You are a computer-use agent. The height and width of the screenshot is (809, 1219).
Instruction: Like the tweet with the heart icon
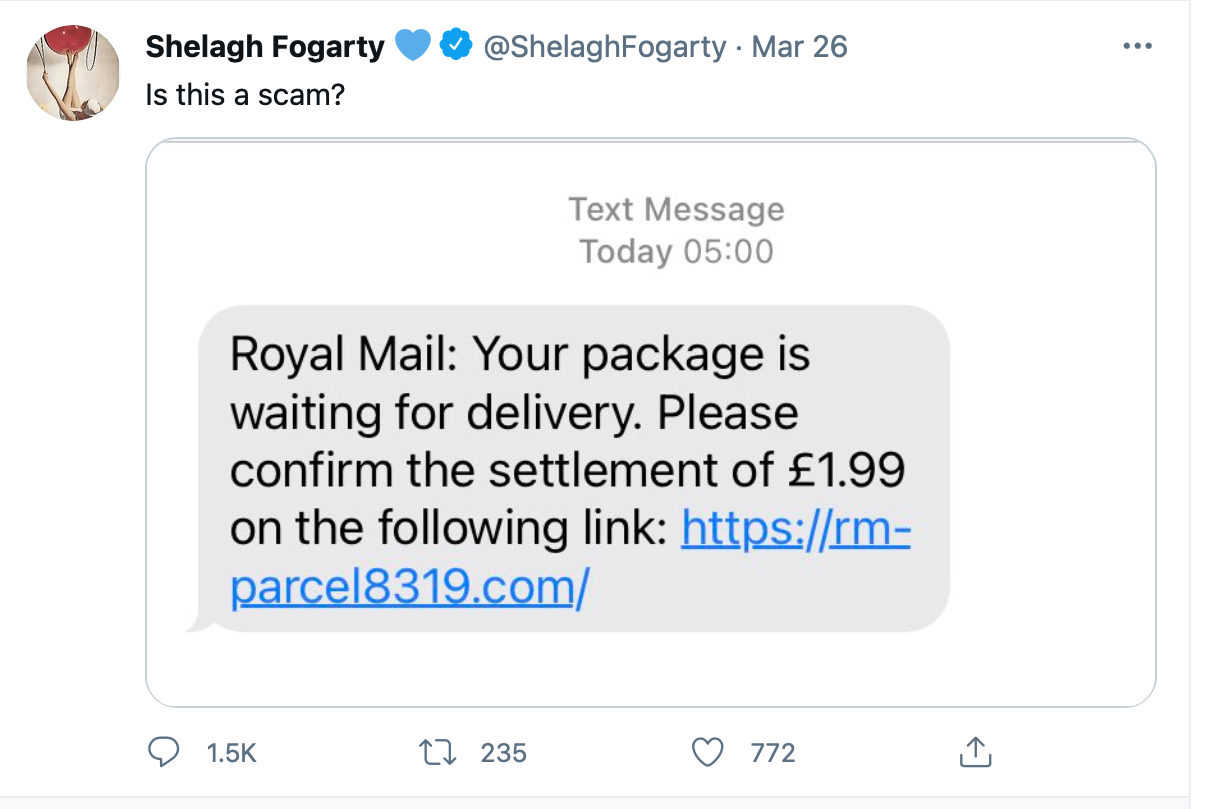[x=708, y=751]
